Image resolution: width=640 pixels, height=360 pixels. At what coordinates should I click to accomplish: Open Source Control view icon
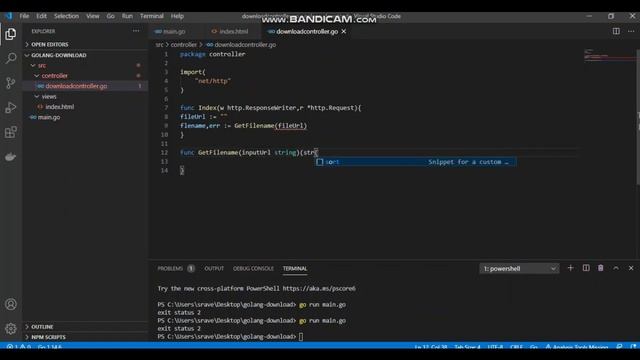pyautogui.click(x=11, y=83)
